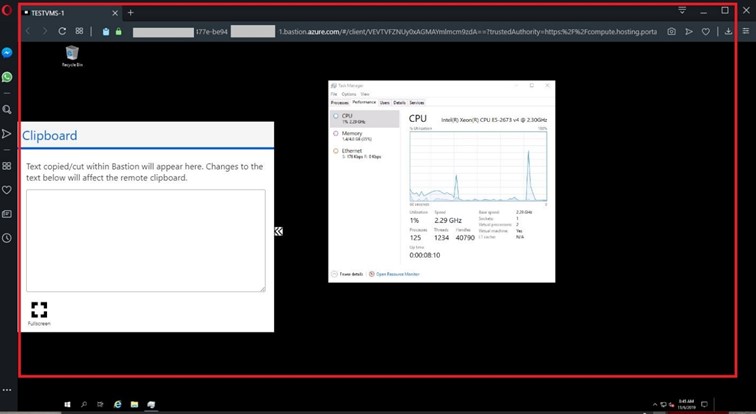Select Memory in the performance list

pos(365,136)
